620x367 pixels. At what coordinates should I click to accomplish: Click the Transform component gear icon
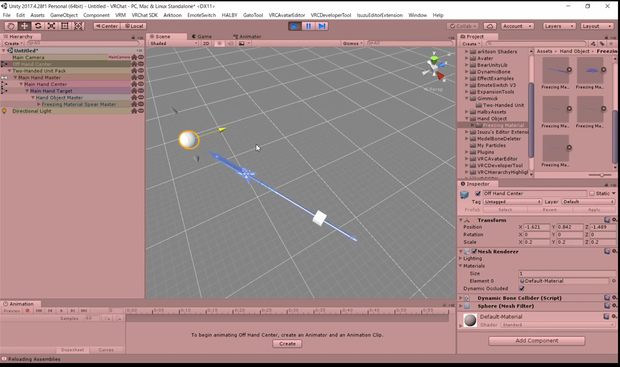614,220
